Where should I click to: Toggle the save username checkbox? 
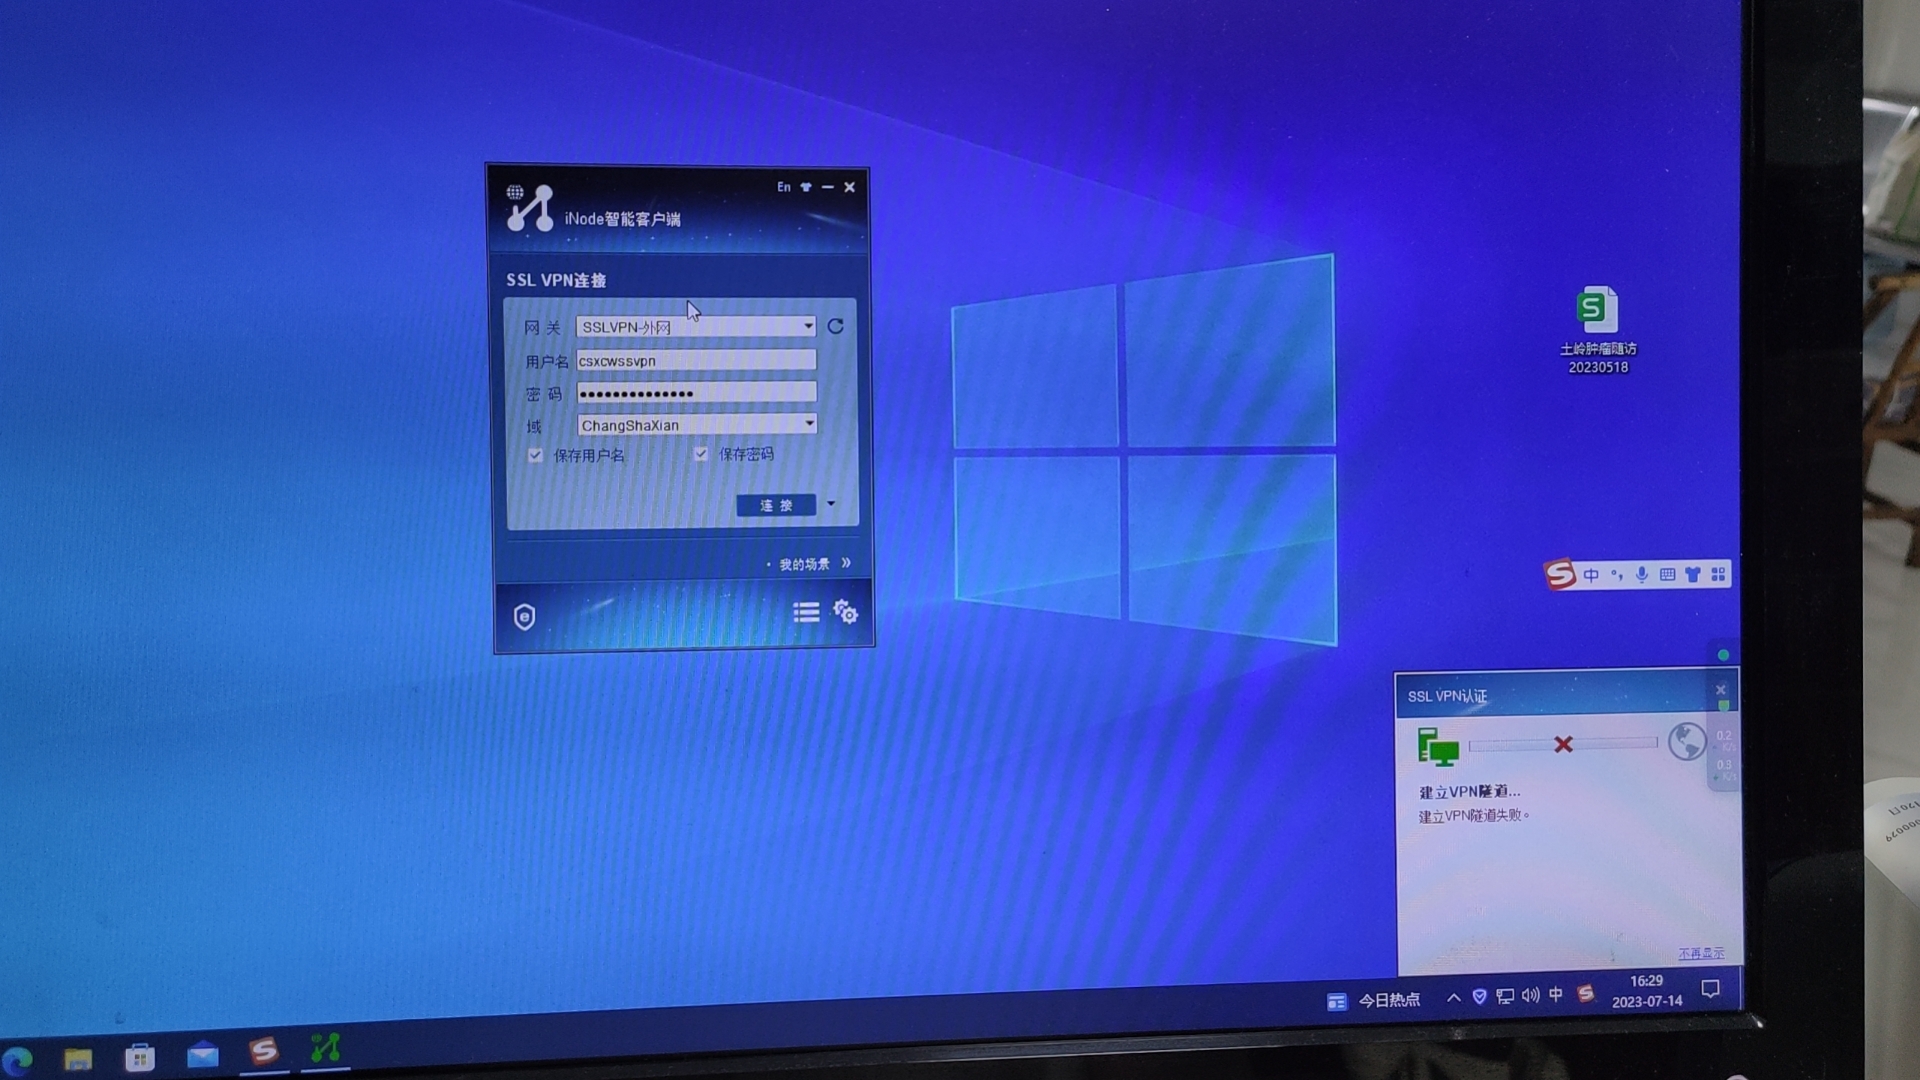pyautogui.click(x=535, y=455)
